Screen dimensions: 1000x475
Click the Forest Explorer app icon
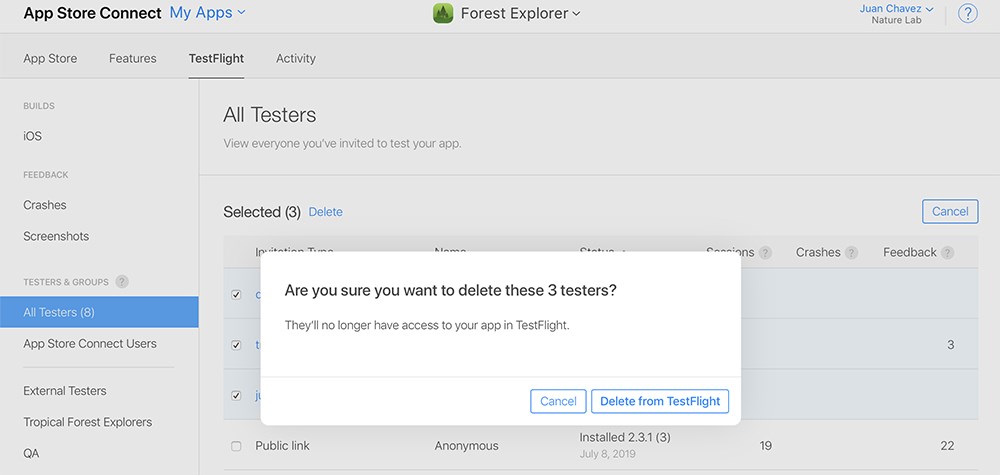pyautogui.click(x=443, y=13)
